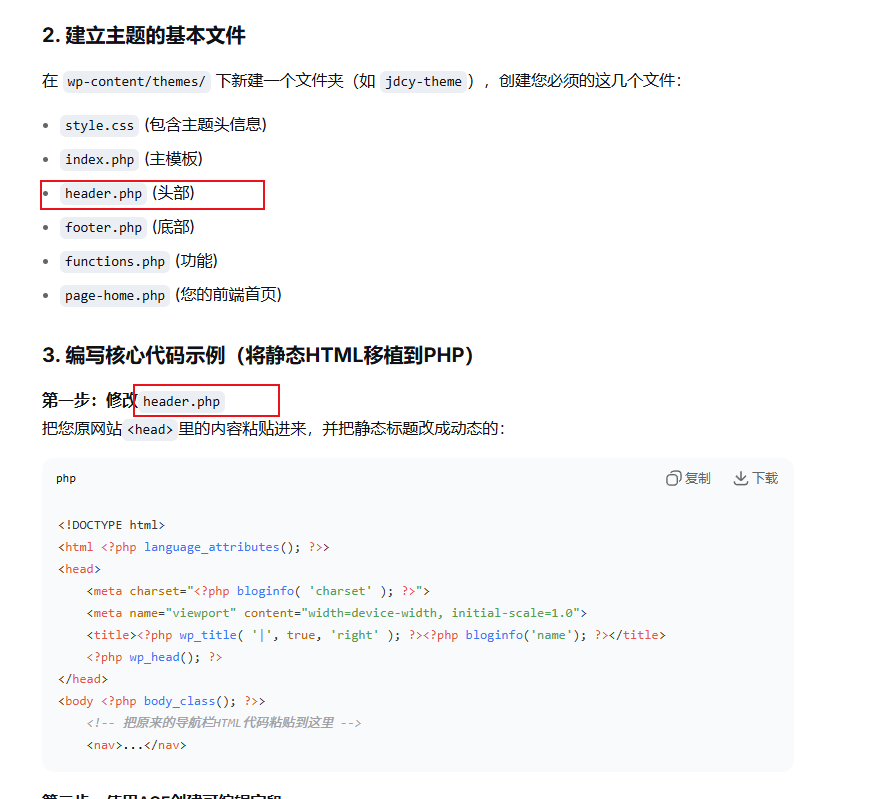892x799 pixels.
Task: Click the <head> inline code tag
Action: (x=150, y=429)
